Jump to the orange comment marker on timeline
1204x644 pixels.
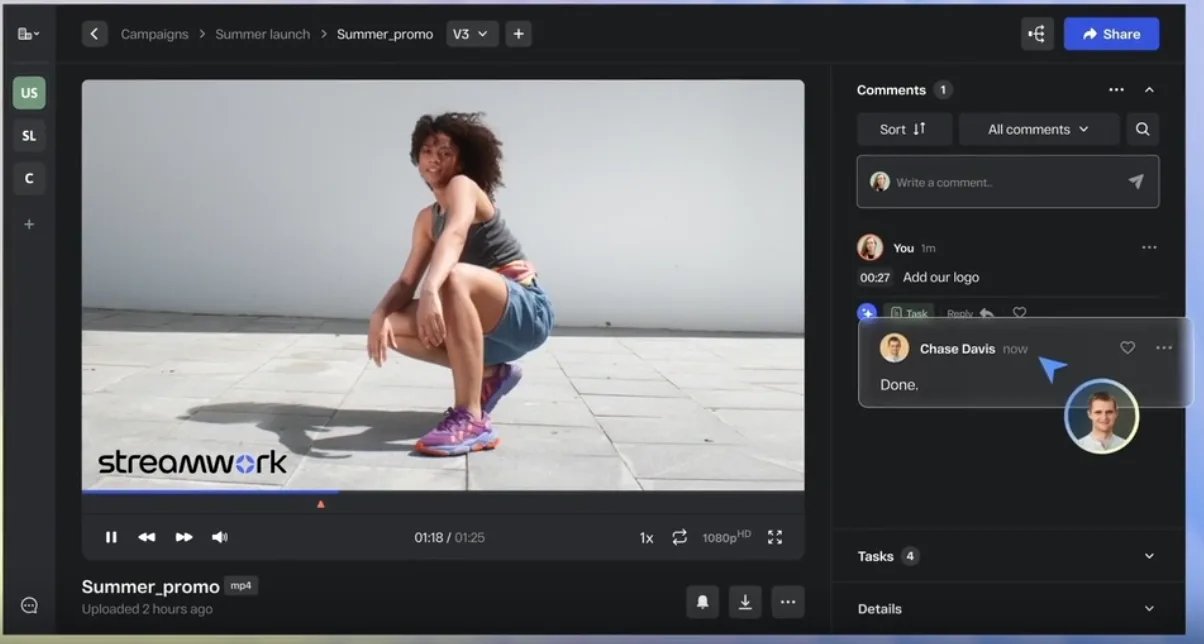tap(320, 504)
